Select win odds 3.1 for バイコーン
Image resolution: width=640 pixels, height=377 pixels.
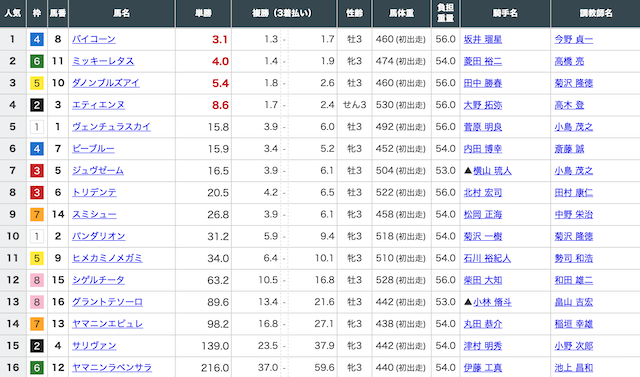(220, 40)
